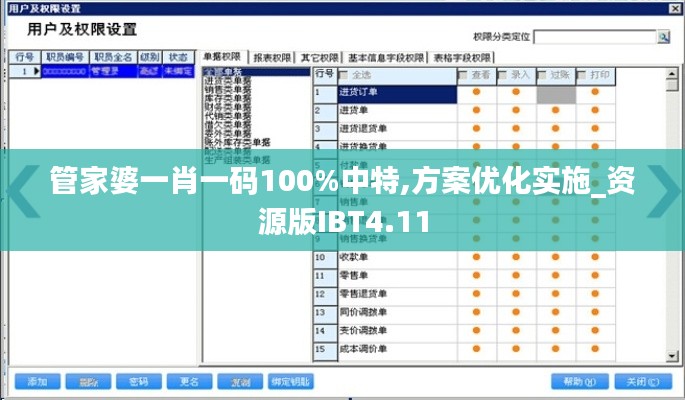
Task: Toggle 查看 permission dot for 零售退货单
Action: 476,294
